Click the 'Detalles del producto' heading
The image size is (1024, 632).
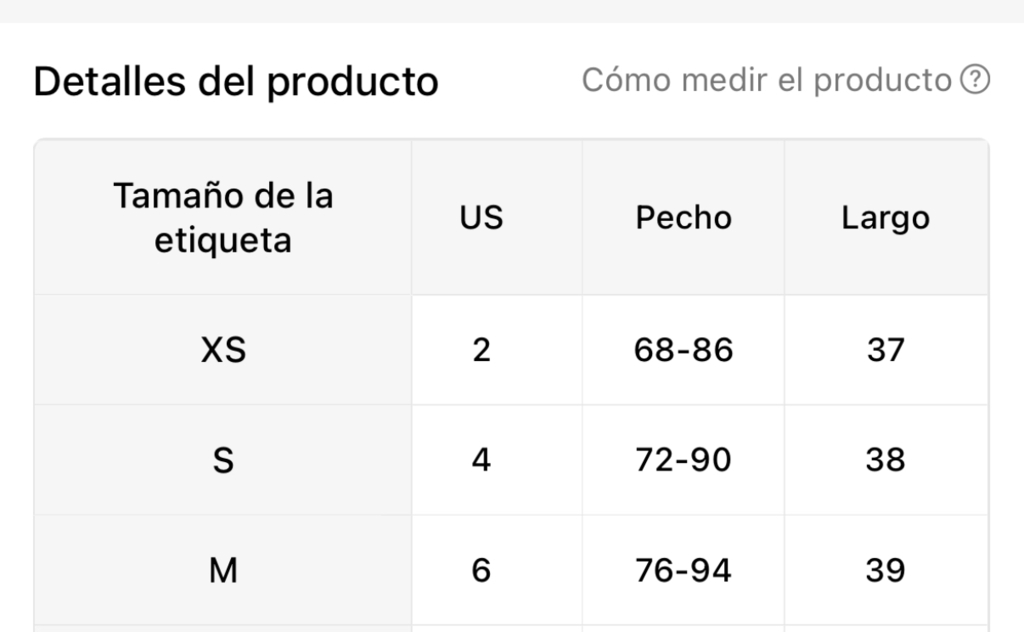(x=236, y=82)
